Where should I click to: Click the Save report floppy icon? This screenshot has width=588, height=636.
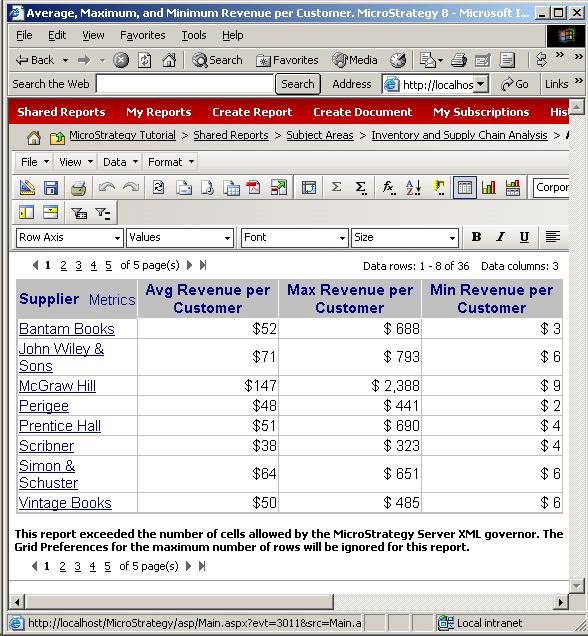click(x=51, y=188)
